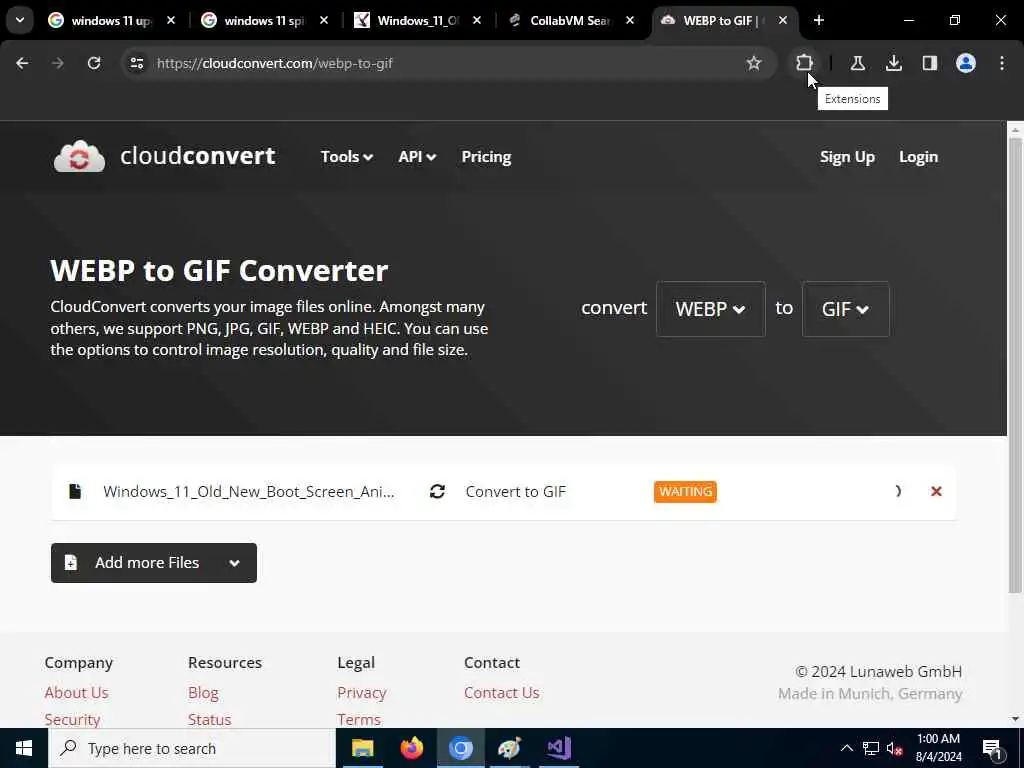Image resolution: width=1024 pixels, height=768 pixels.
Task: Open the Chrome downloads icon
Action: [x=893, y=63]
